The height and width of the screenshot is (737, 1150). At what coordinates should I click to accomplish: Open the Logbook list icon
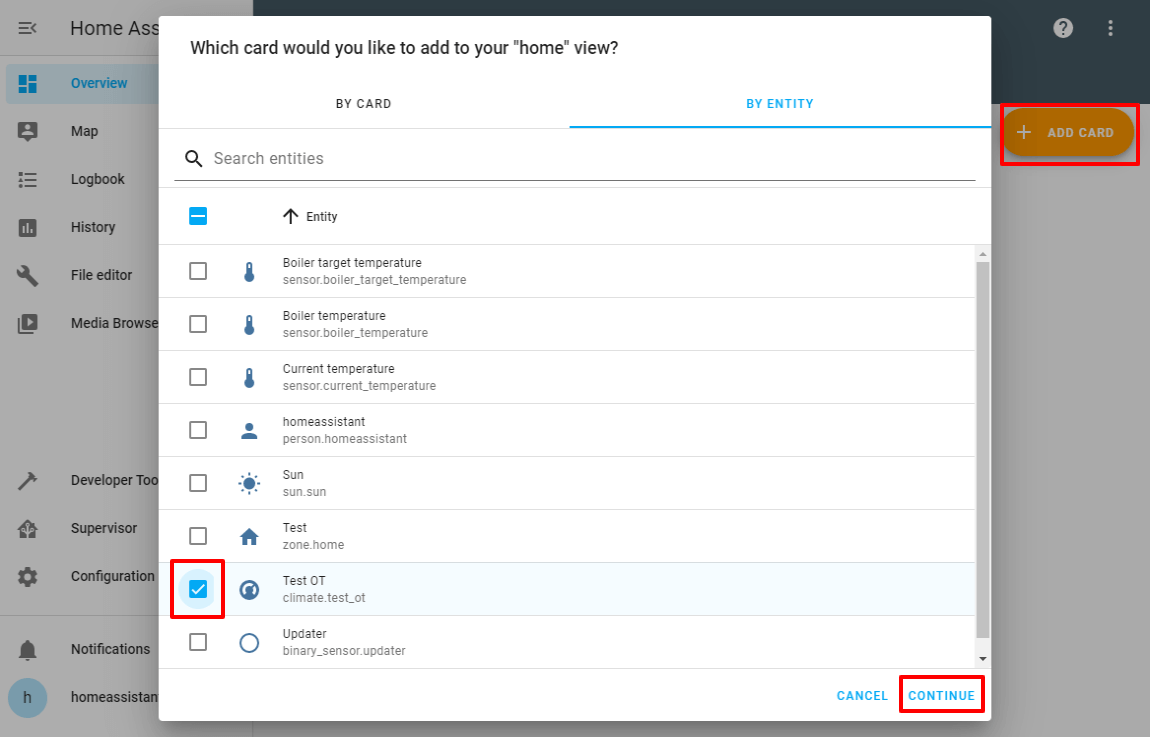click(x=28, y=179)
